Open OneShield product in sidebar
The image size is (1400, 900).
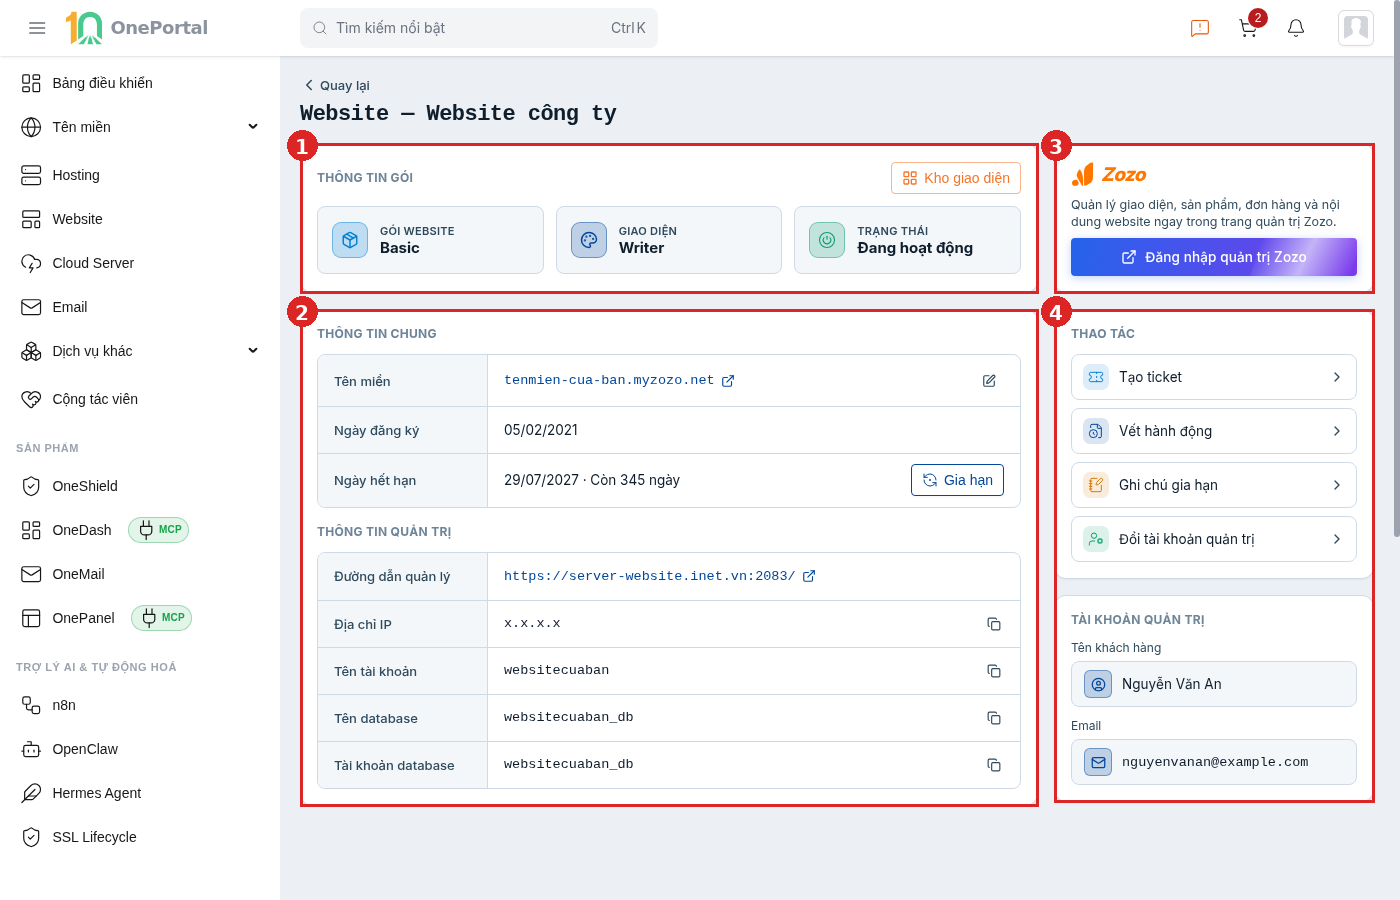(x=140, y=486)
